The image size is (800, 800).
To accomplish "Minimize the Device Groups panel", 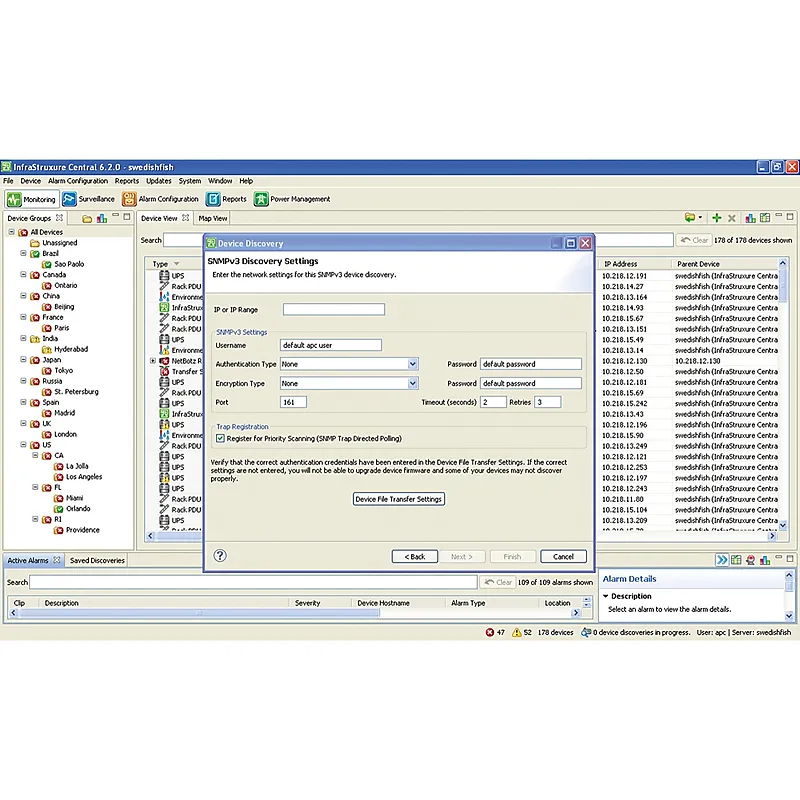I will tap(116, 215).
